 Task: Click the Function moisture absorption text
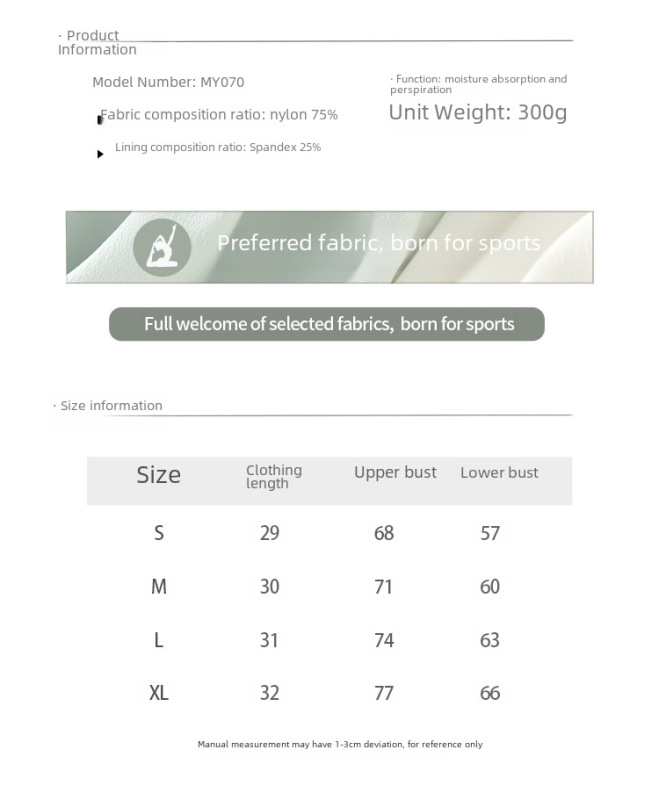click(x=478, y=84)
